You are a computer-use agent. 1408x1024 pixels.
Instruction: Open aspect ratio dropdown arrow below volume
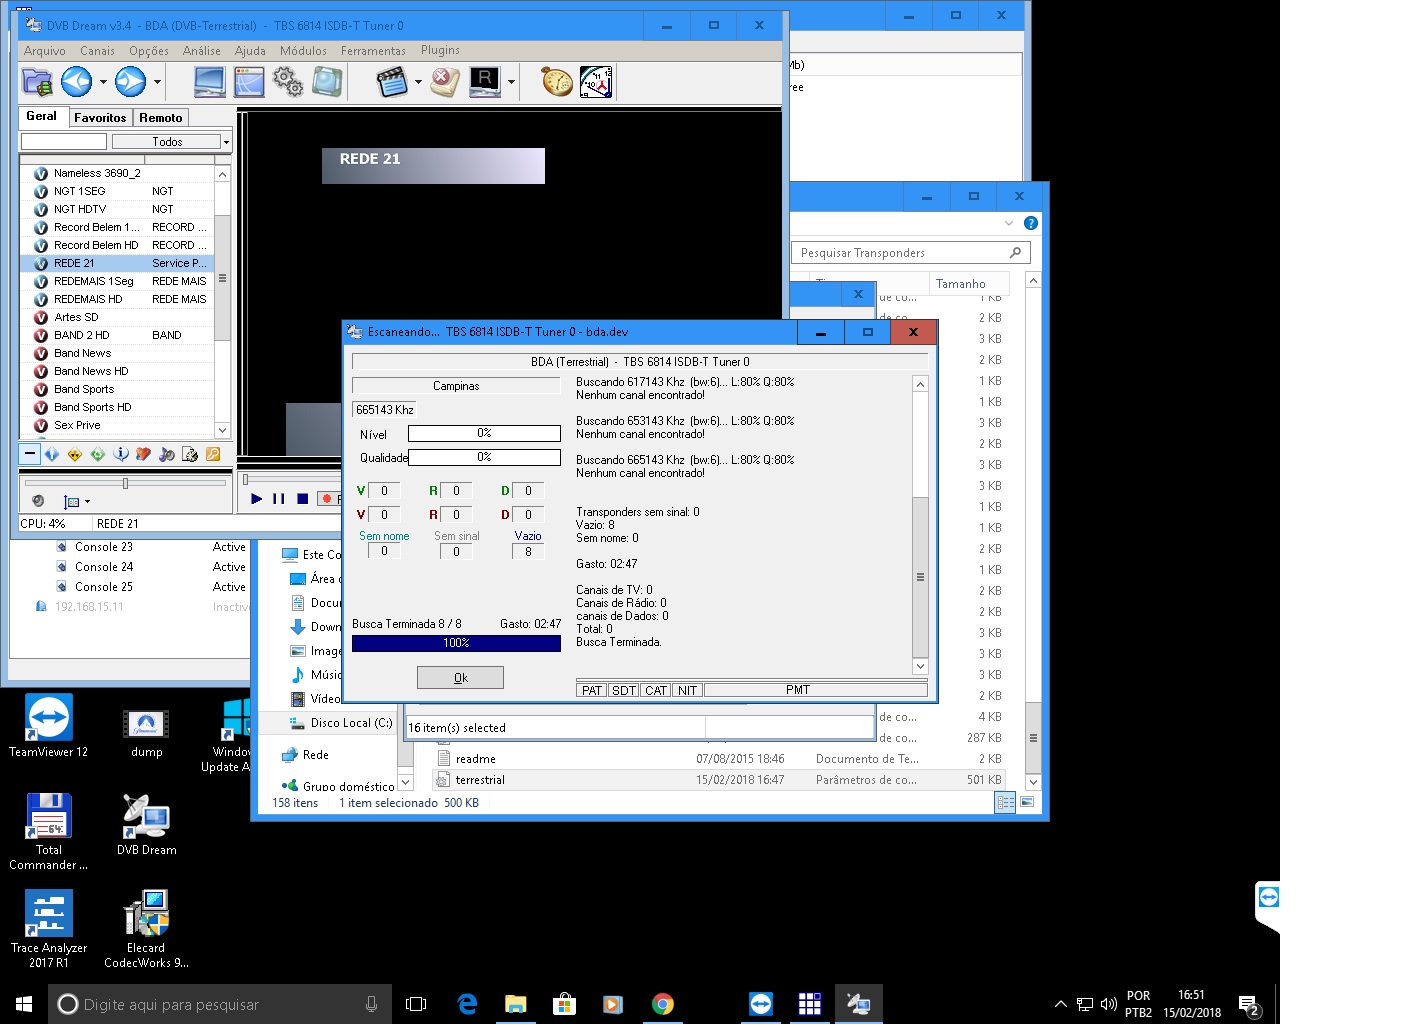pyautogui.click(x=87, y=502)
